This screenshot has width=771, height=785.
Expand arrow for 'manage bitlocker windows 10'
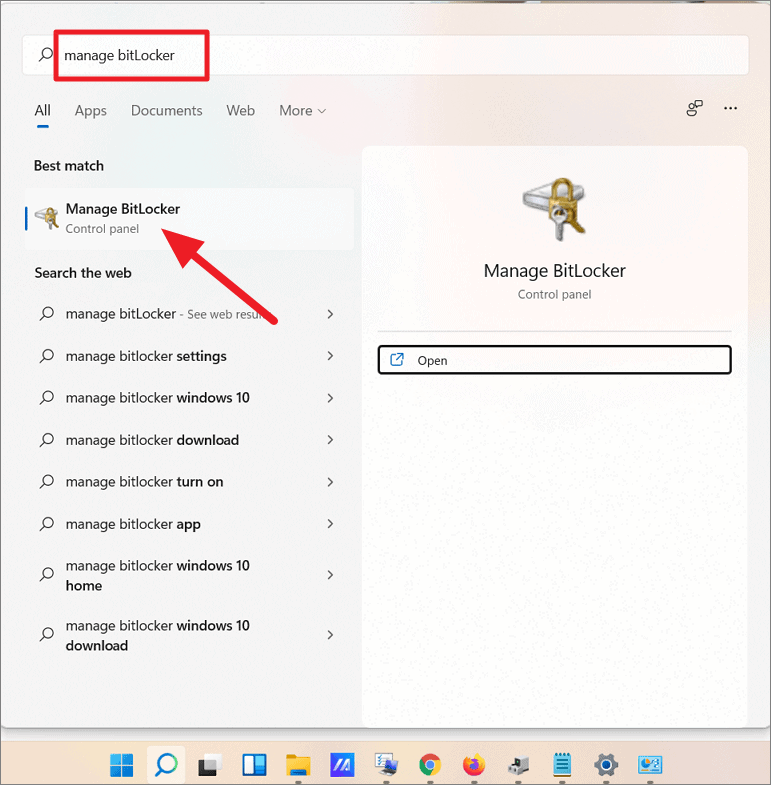(330, 398)
